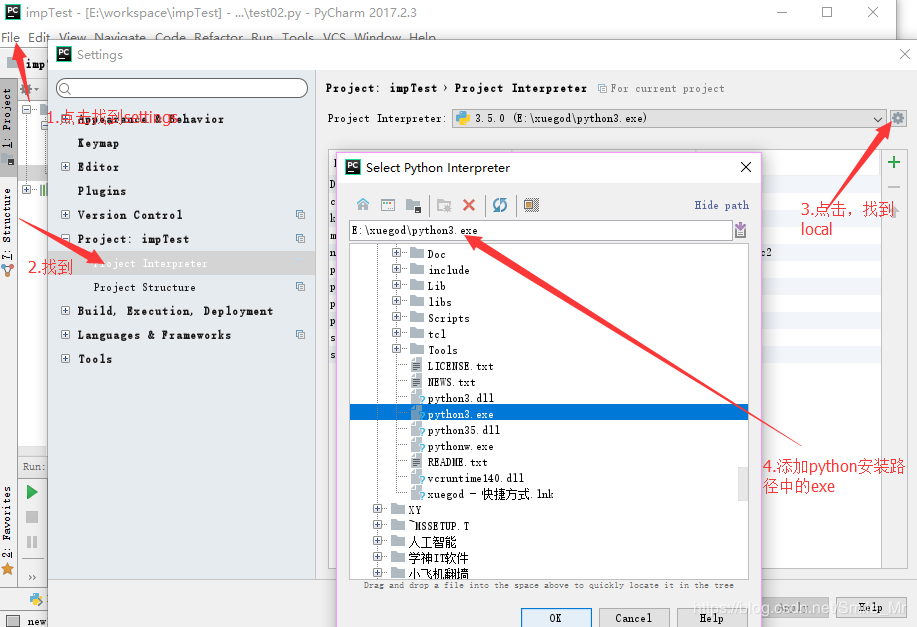Close the Select Python Interpreter dialog

click(x=746, y=167)
